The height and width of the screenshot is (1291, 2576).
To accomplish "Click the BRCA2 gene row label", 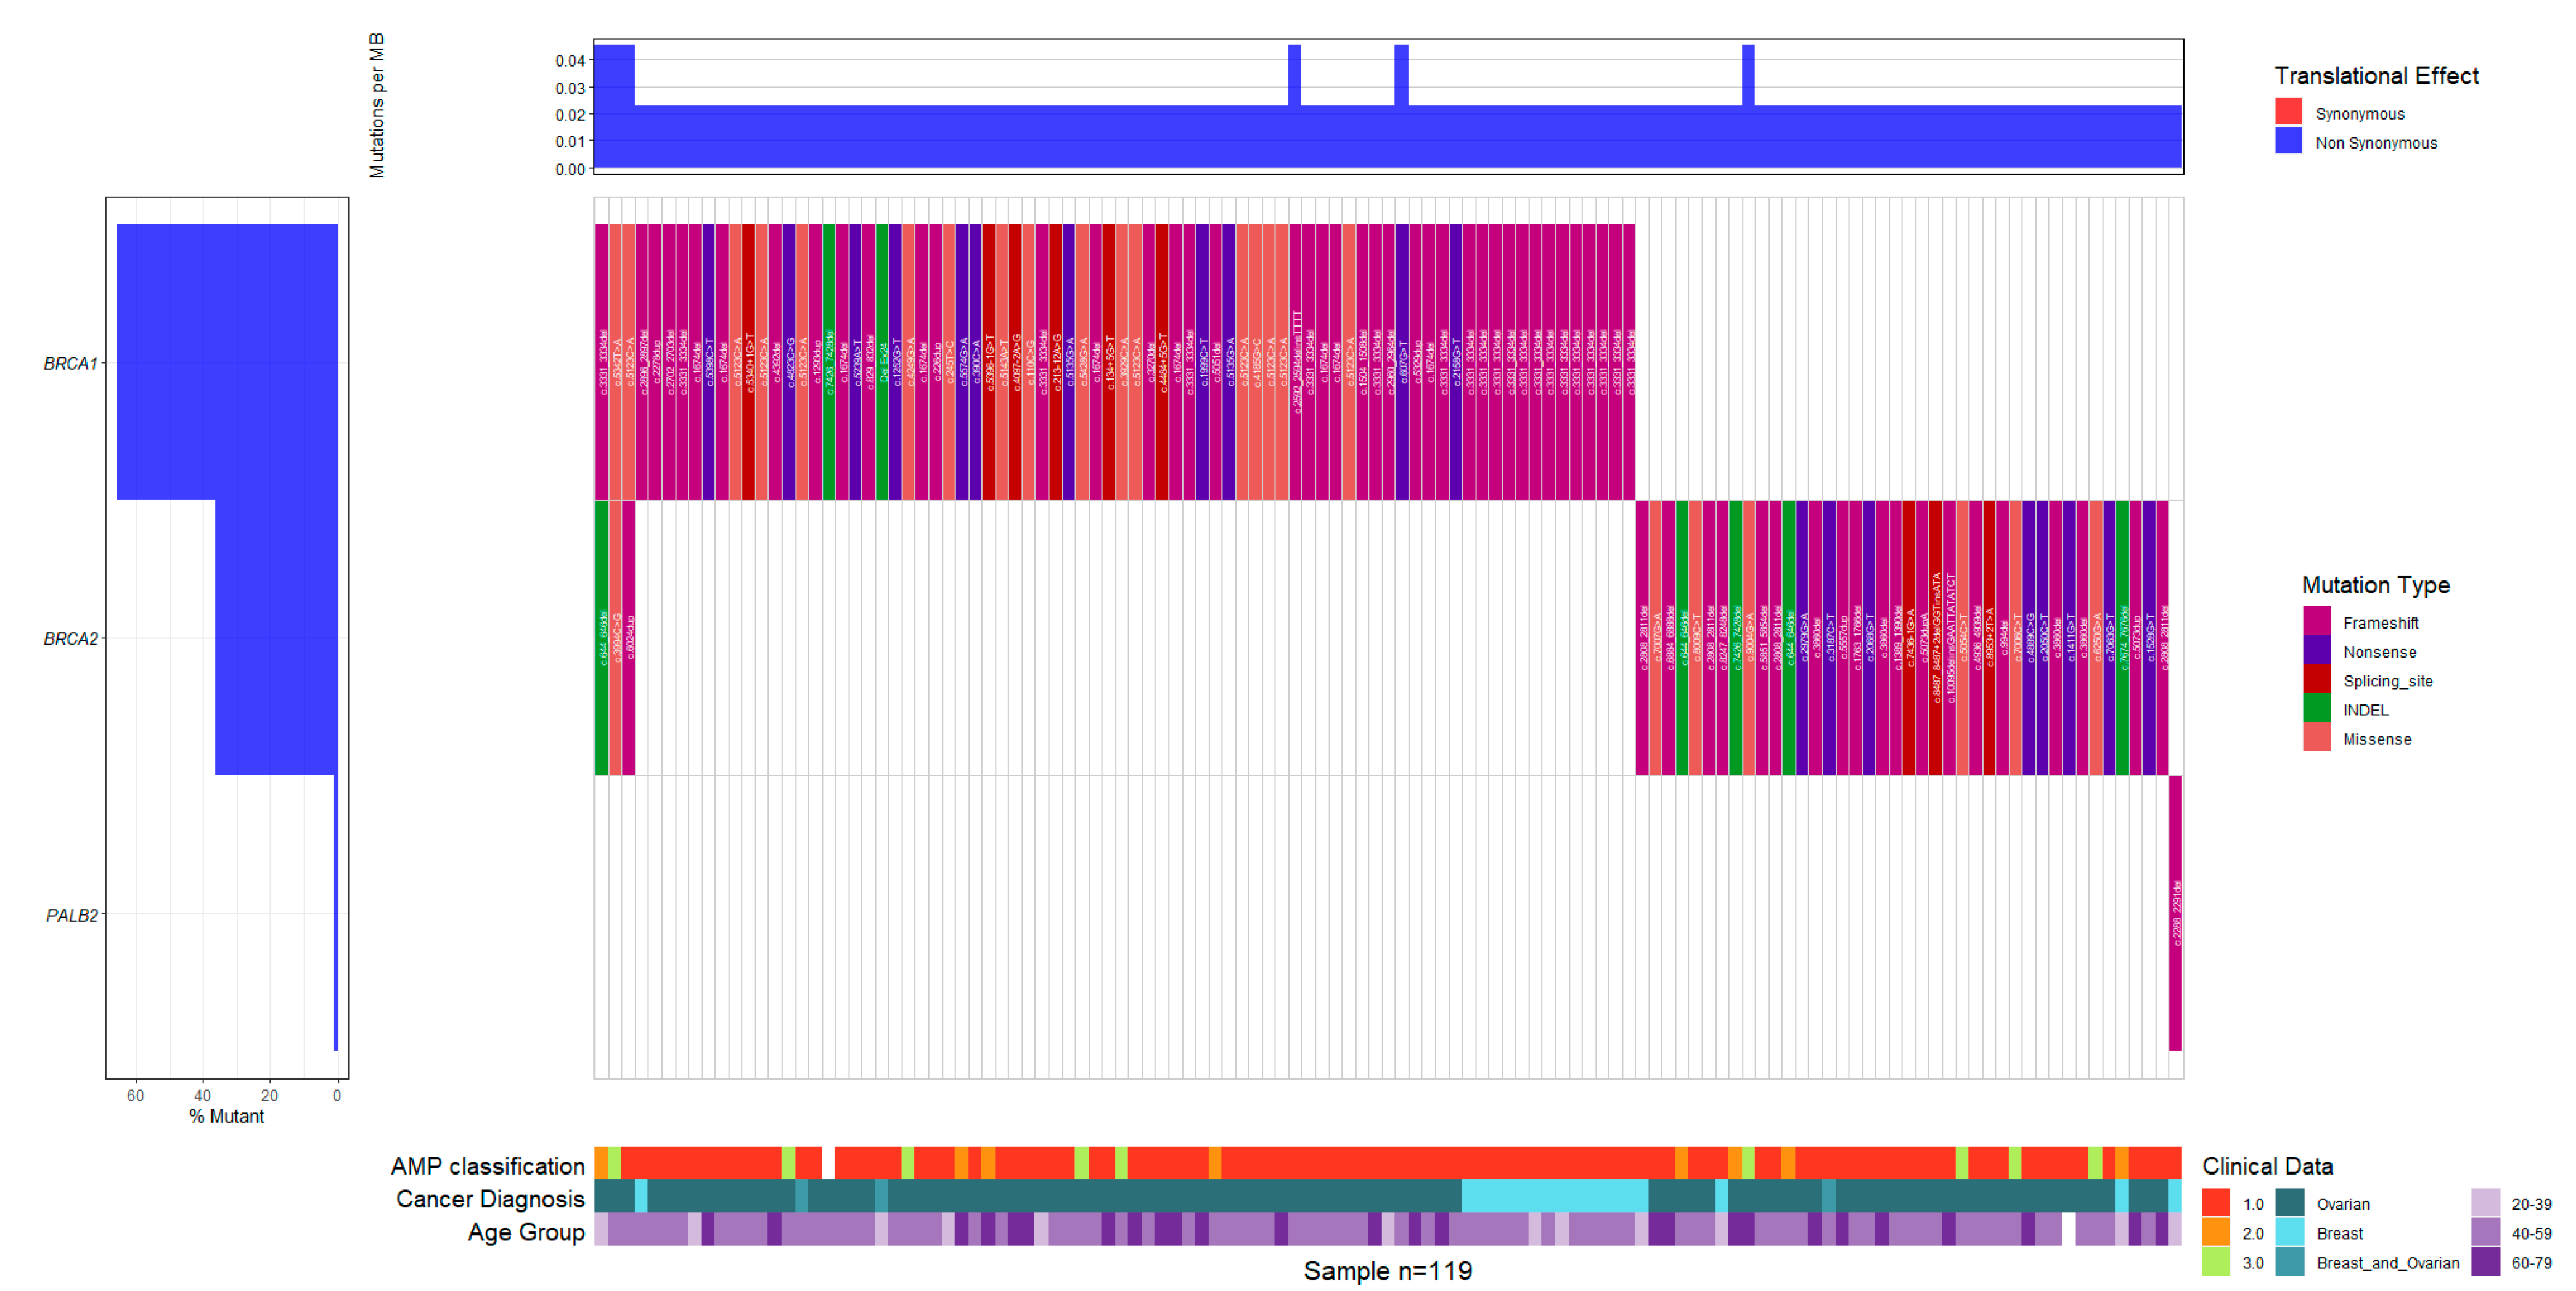I will click(70, 638).
